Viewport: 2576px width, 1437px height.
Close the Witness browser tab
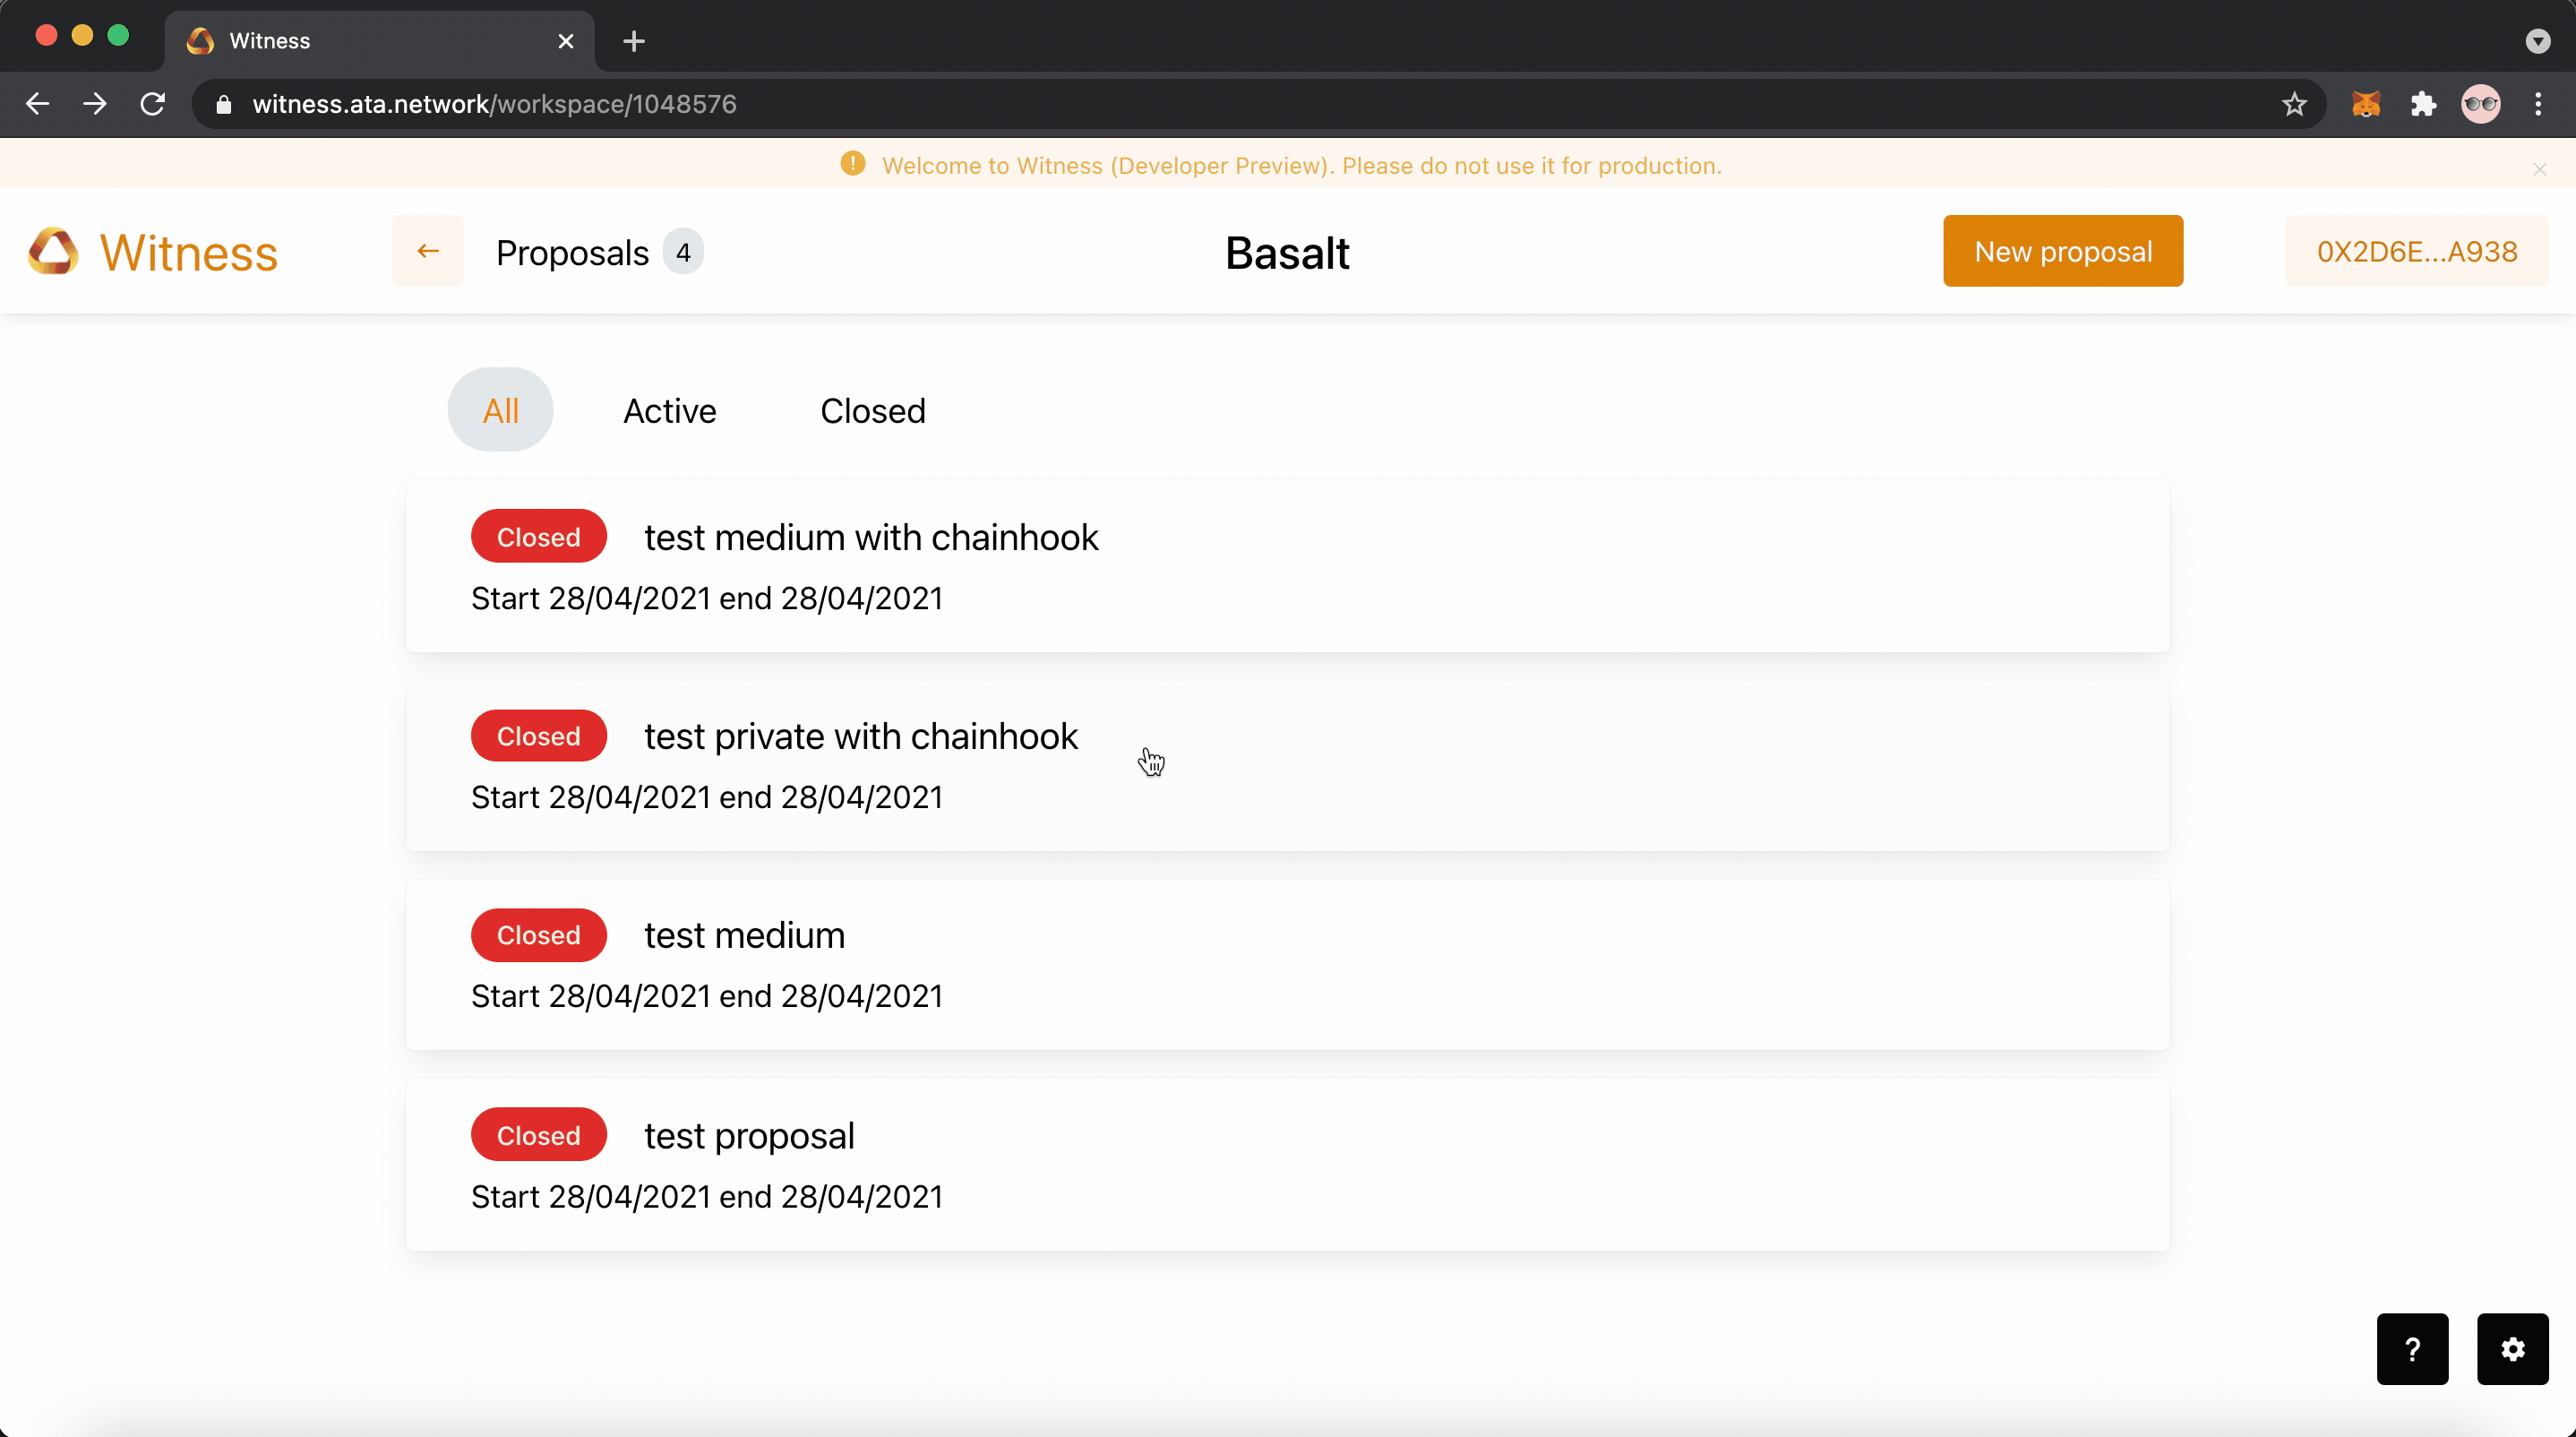pyautogui.click(x=566, y=41)
